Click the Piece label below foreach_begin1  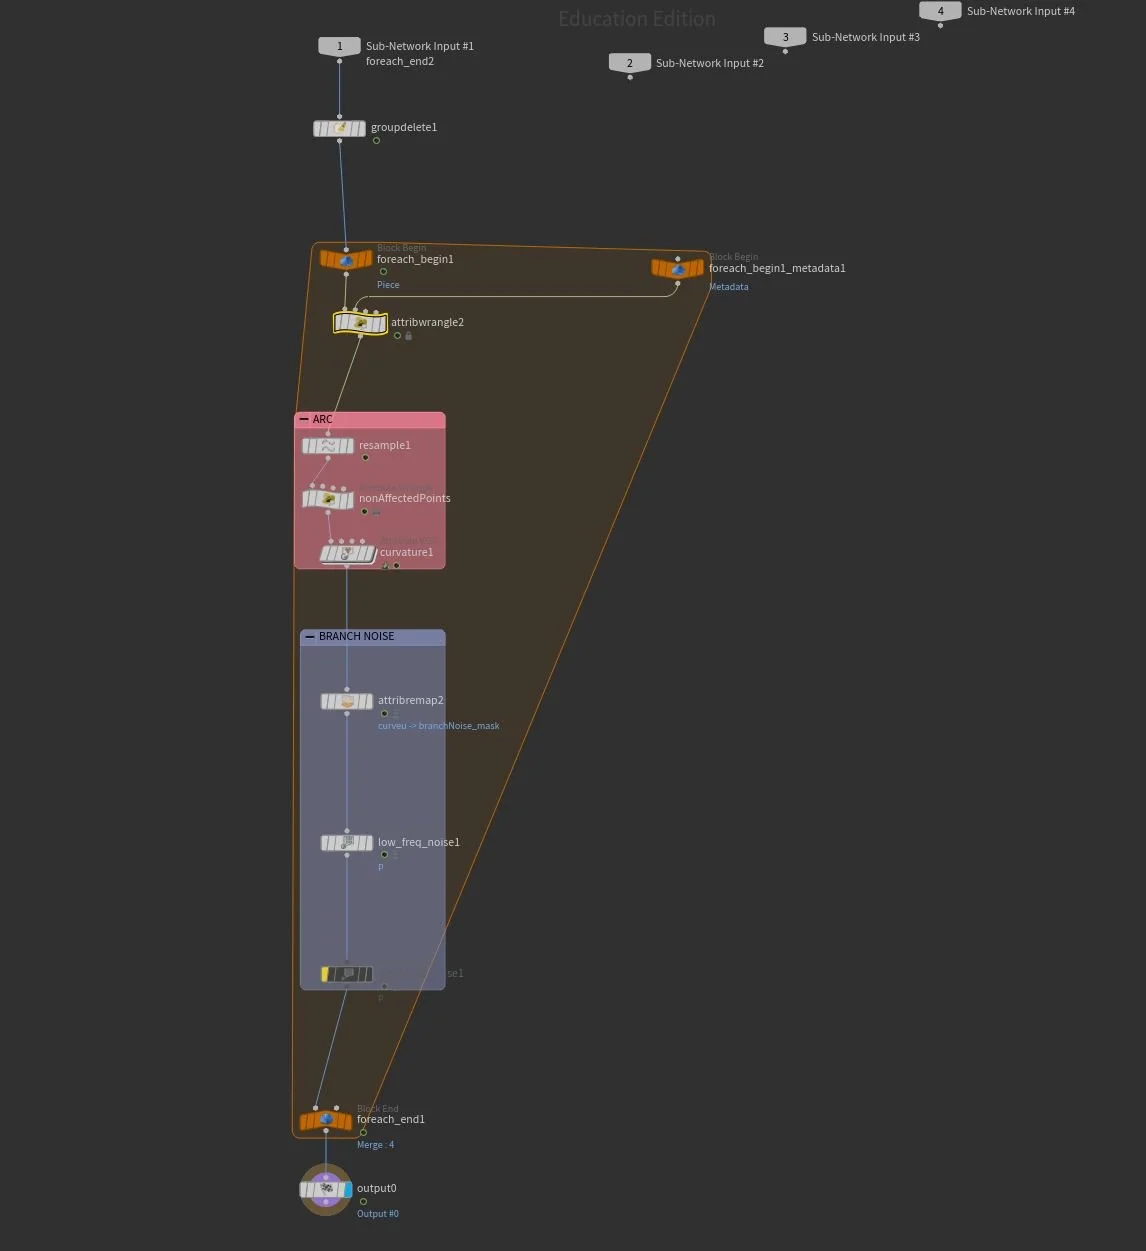coord(388,284)
